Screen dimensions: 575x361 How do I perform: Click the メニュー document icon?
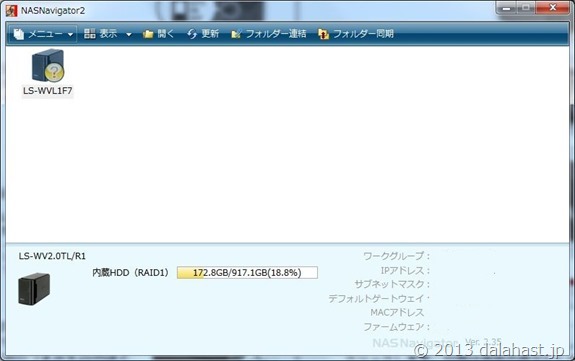[x=19, y=34]
